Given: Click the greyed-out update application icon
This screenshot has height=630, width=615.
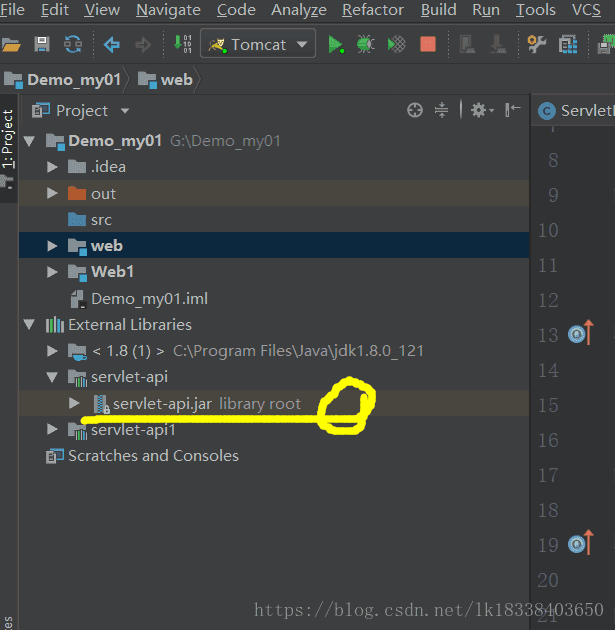Looking at the screenshot, I should 467,44.
